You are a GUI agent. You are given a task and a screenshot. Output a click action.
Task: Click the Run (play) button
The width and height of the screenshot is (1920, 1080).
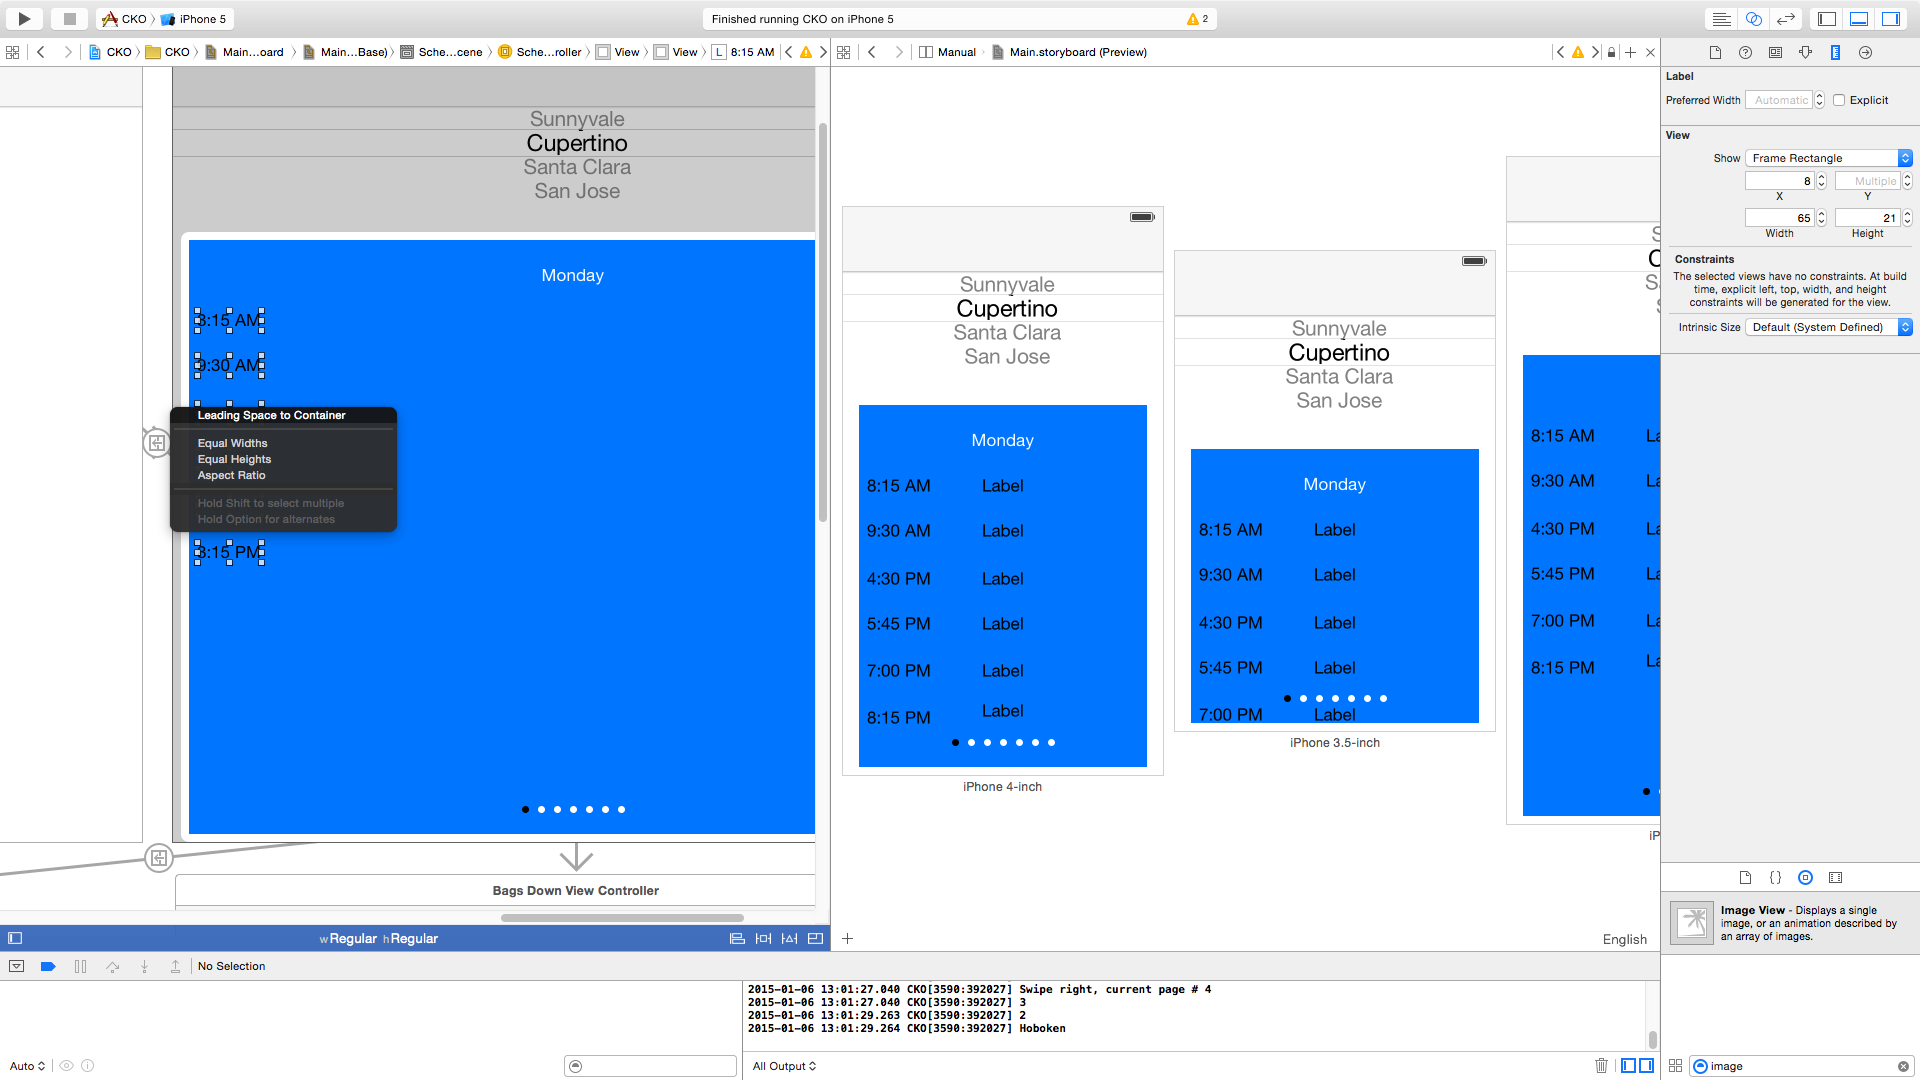24,18
